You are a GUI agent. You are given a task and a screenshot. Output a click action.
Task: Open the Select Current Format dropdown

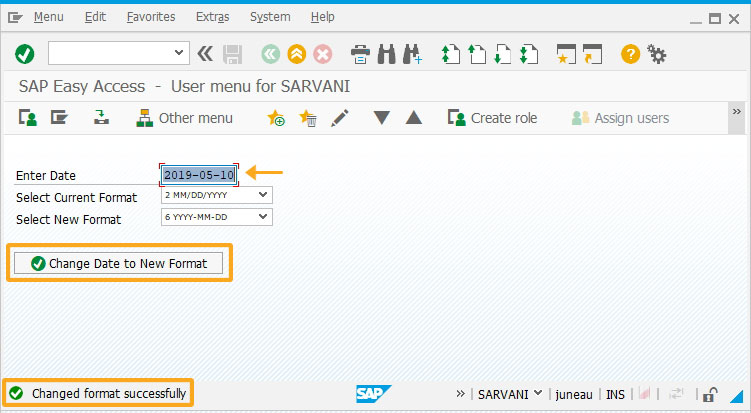(262, 195)
